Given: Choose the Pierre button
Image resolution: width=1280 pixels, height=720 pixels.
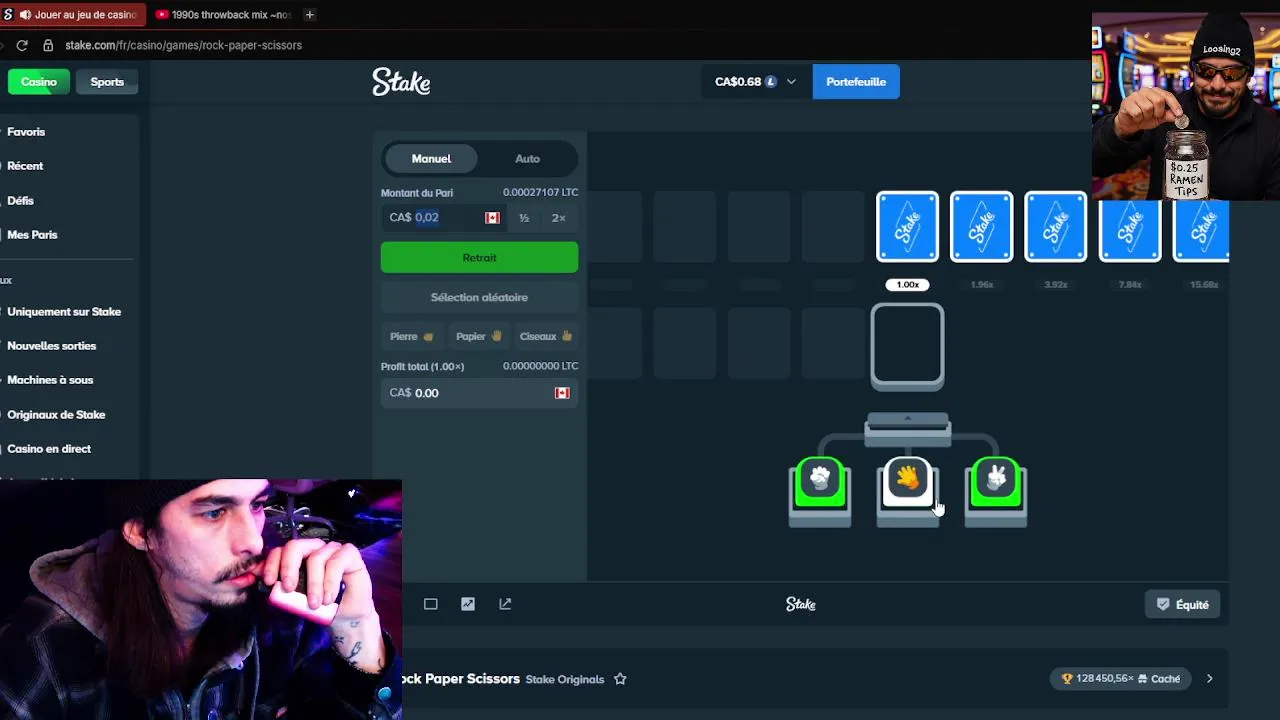Looking at the screenshot, I should [x=412, y=337].
